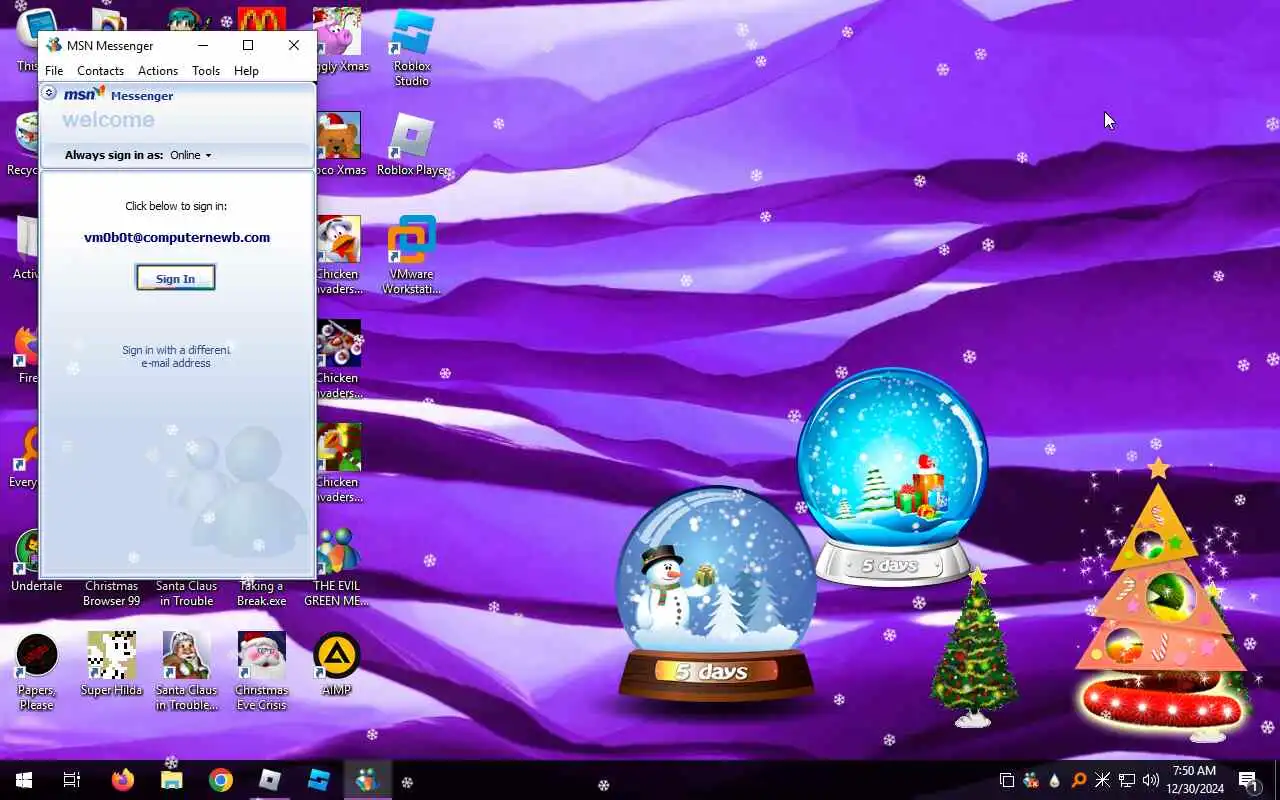Image resolution: width=1280 pixels, height=800 pixels.
Task: Click the Sign In button
Action: [x=175, y=278]
